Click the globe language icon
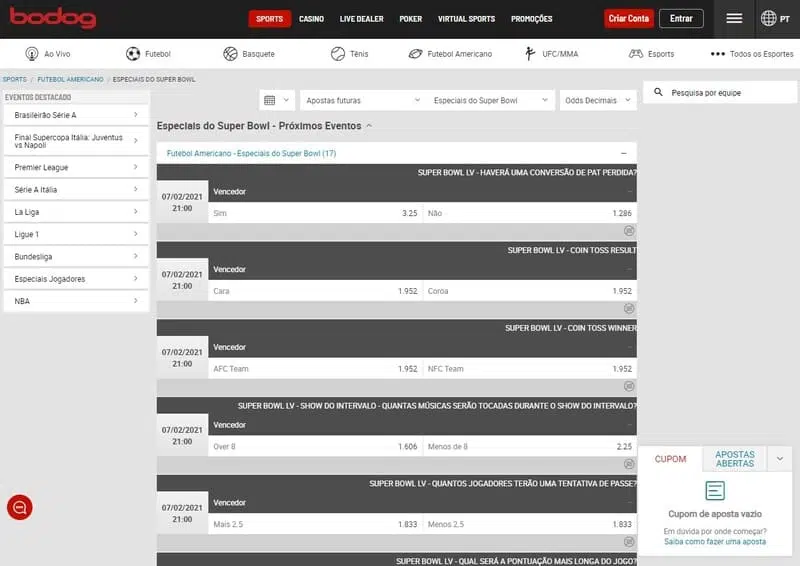800x566 pixels. click(x=768, y=18)
